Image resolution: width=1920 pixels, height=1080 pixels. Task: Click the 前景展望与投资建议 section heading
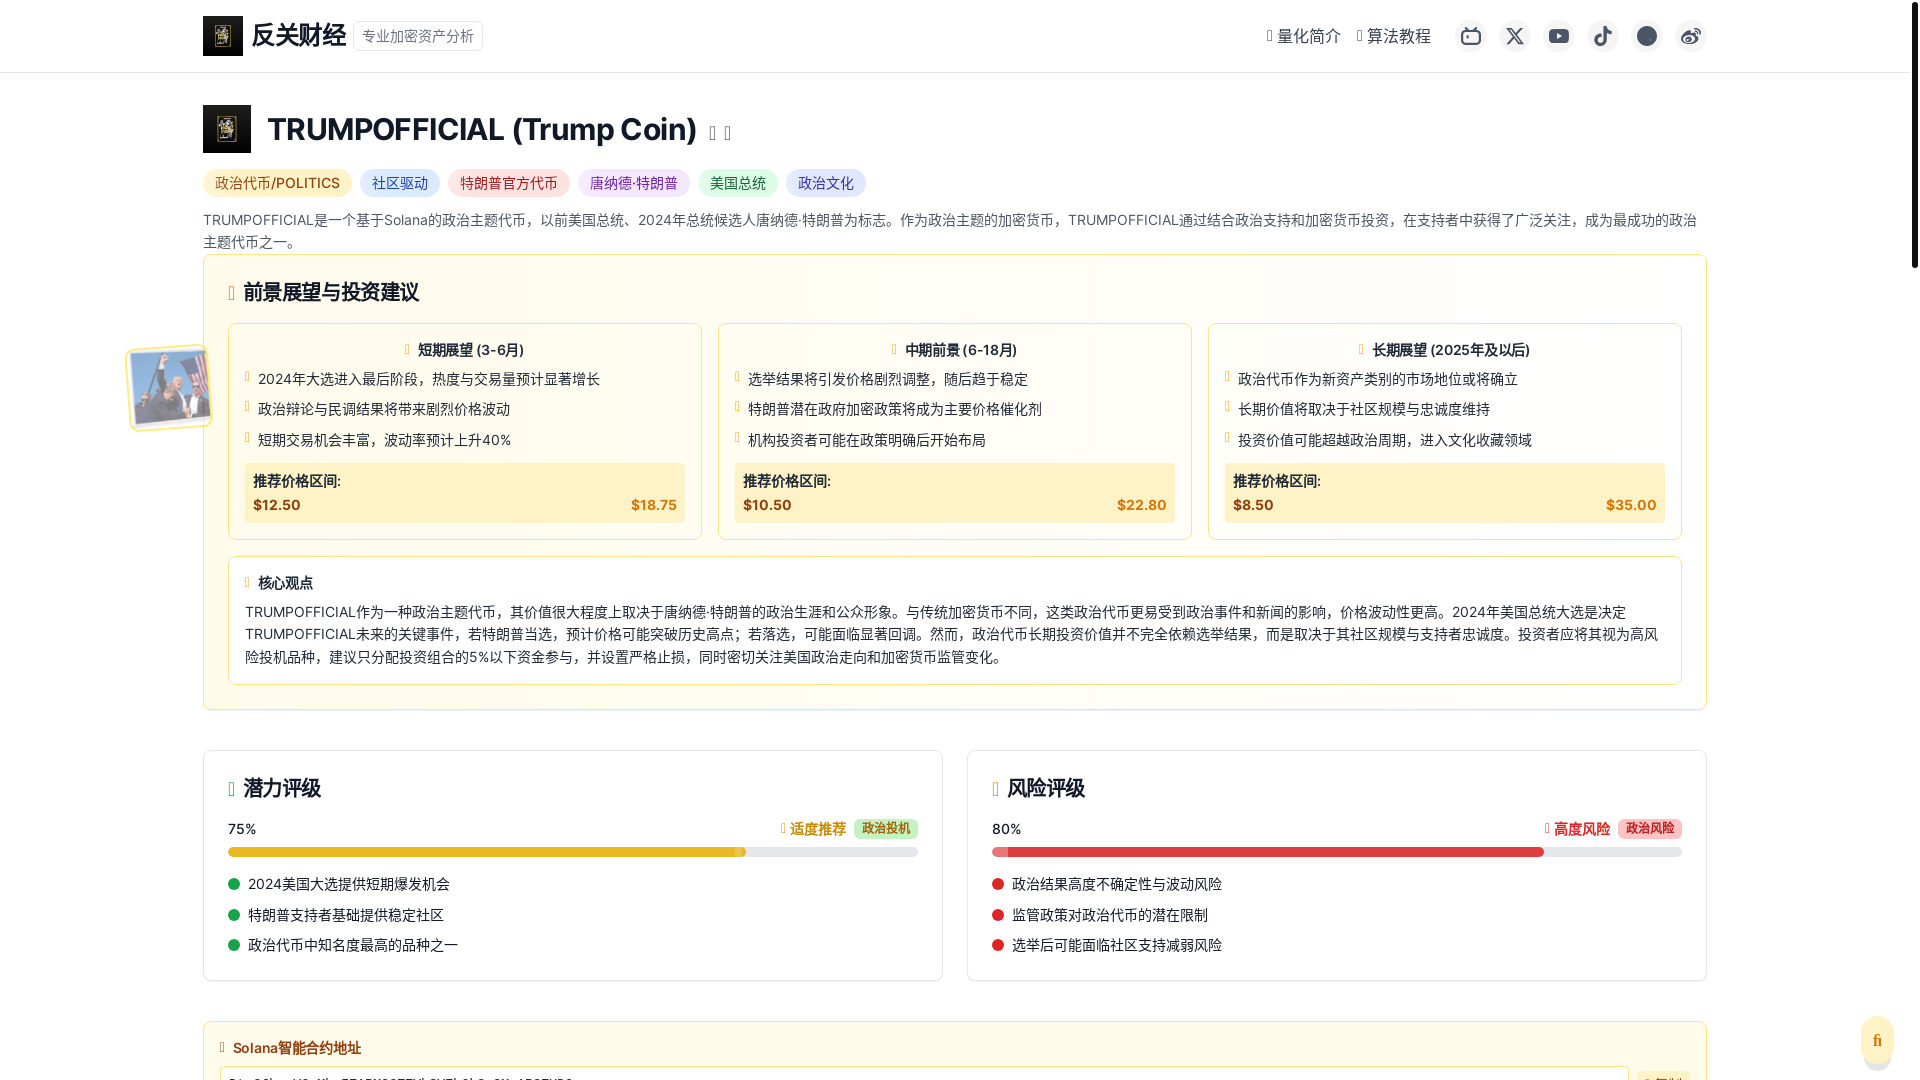(331, 292)
